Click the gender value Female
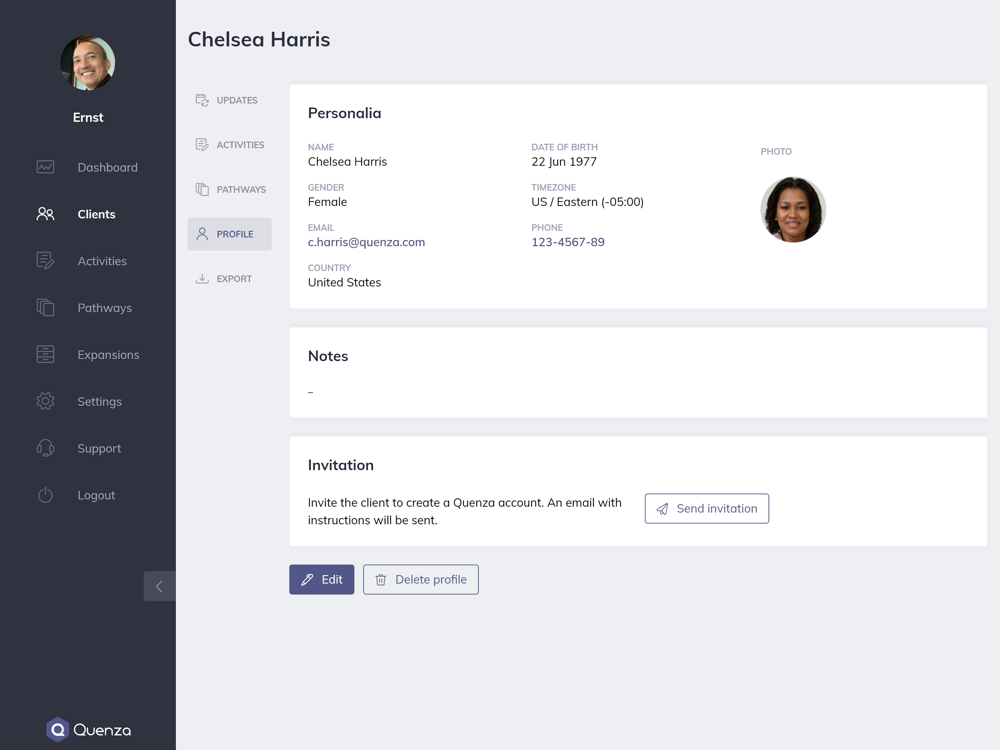 click(327, 202)
